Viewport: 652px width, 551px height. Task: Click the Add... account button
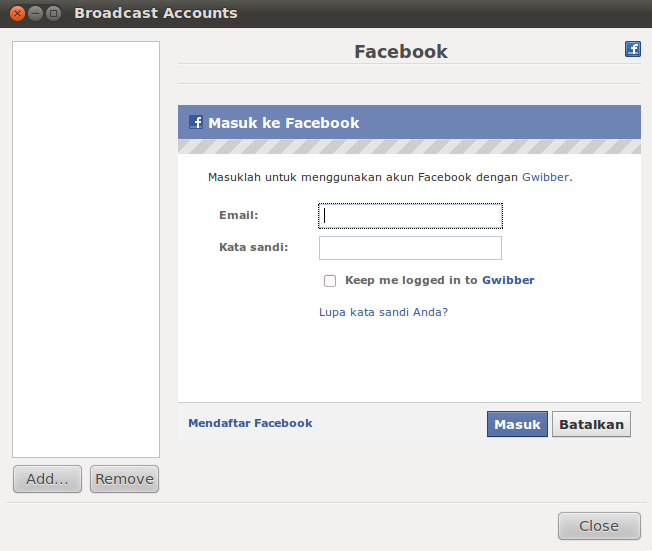(x=47, y=479)
